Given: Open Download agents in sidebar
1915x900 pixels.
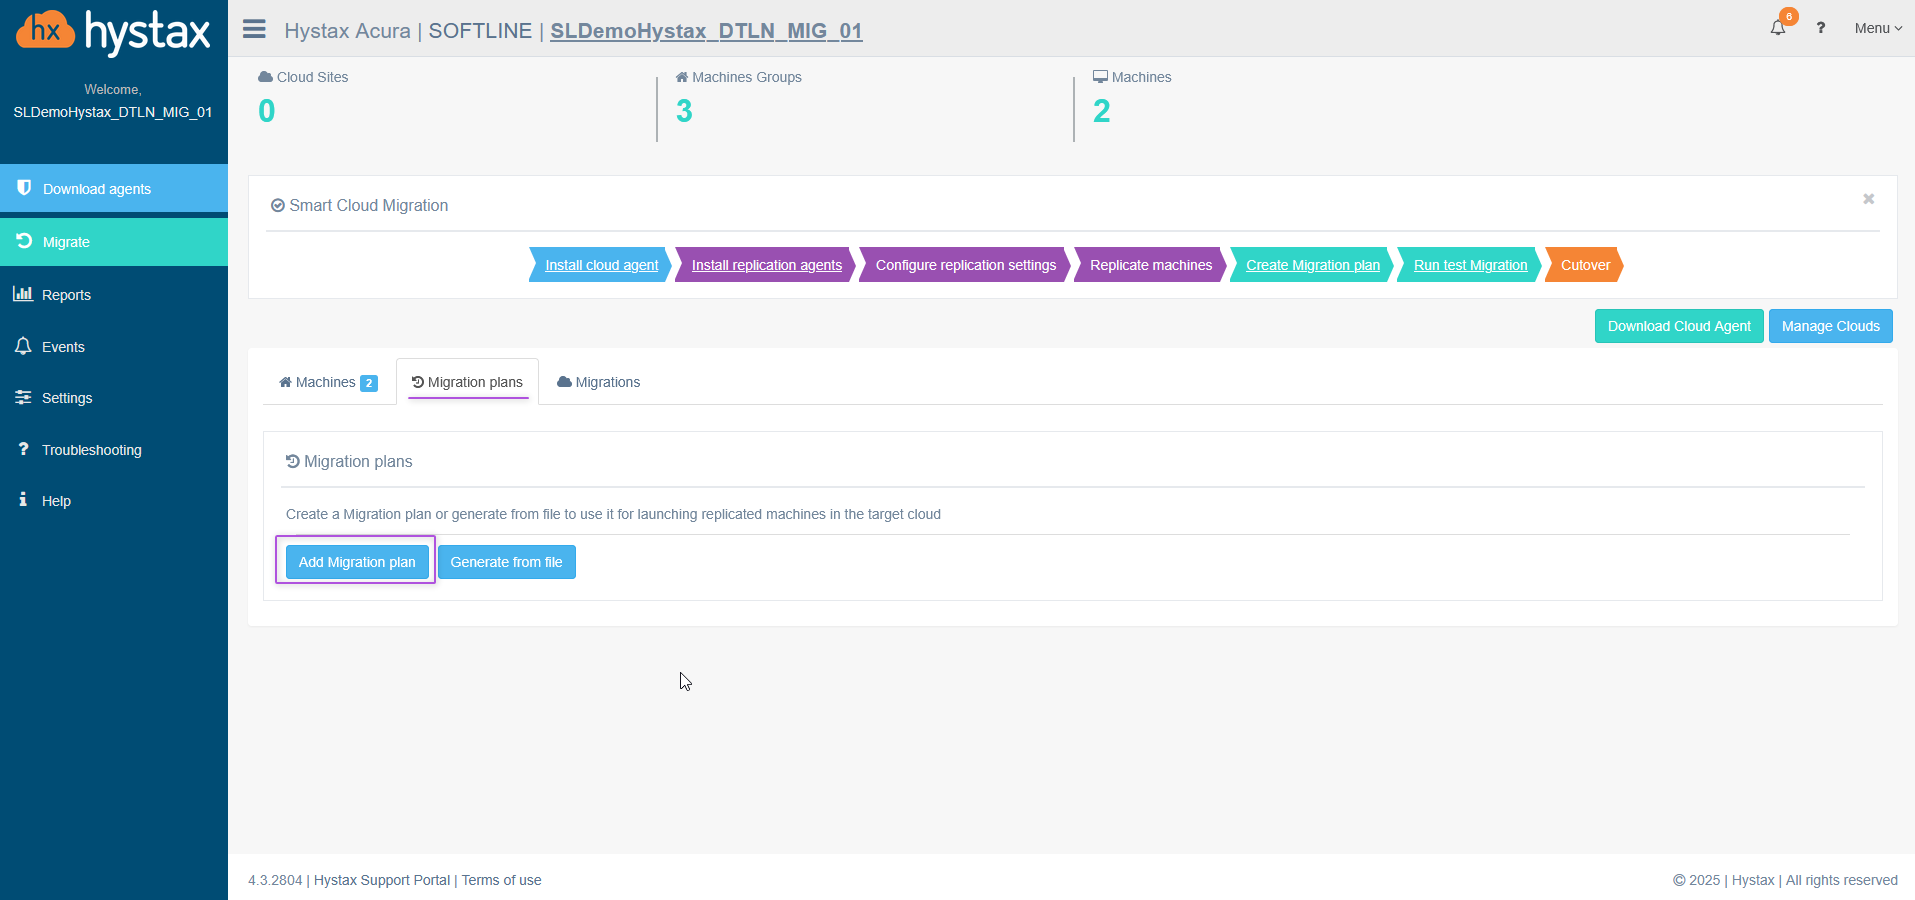Looking at the screenshot, I should [96, 189].
